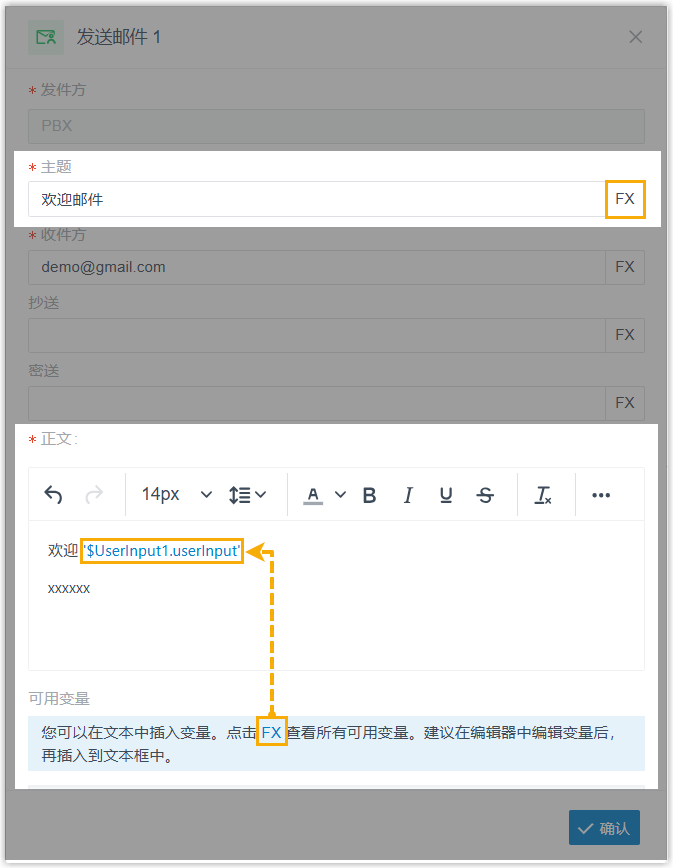674x868 pixels.
Task: Toggle strikethrough formatting in body editor
Action: 485,495
